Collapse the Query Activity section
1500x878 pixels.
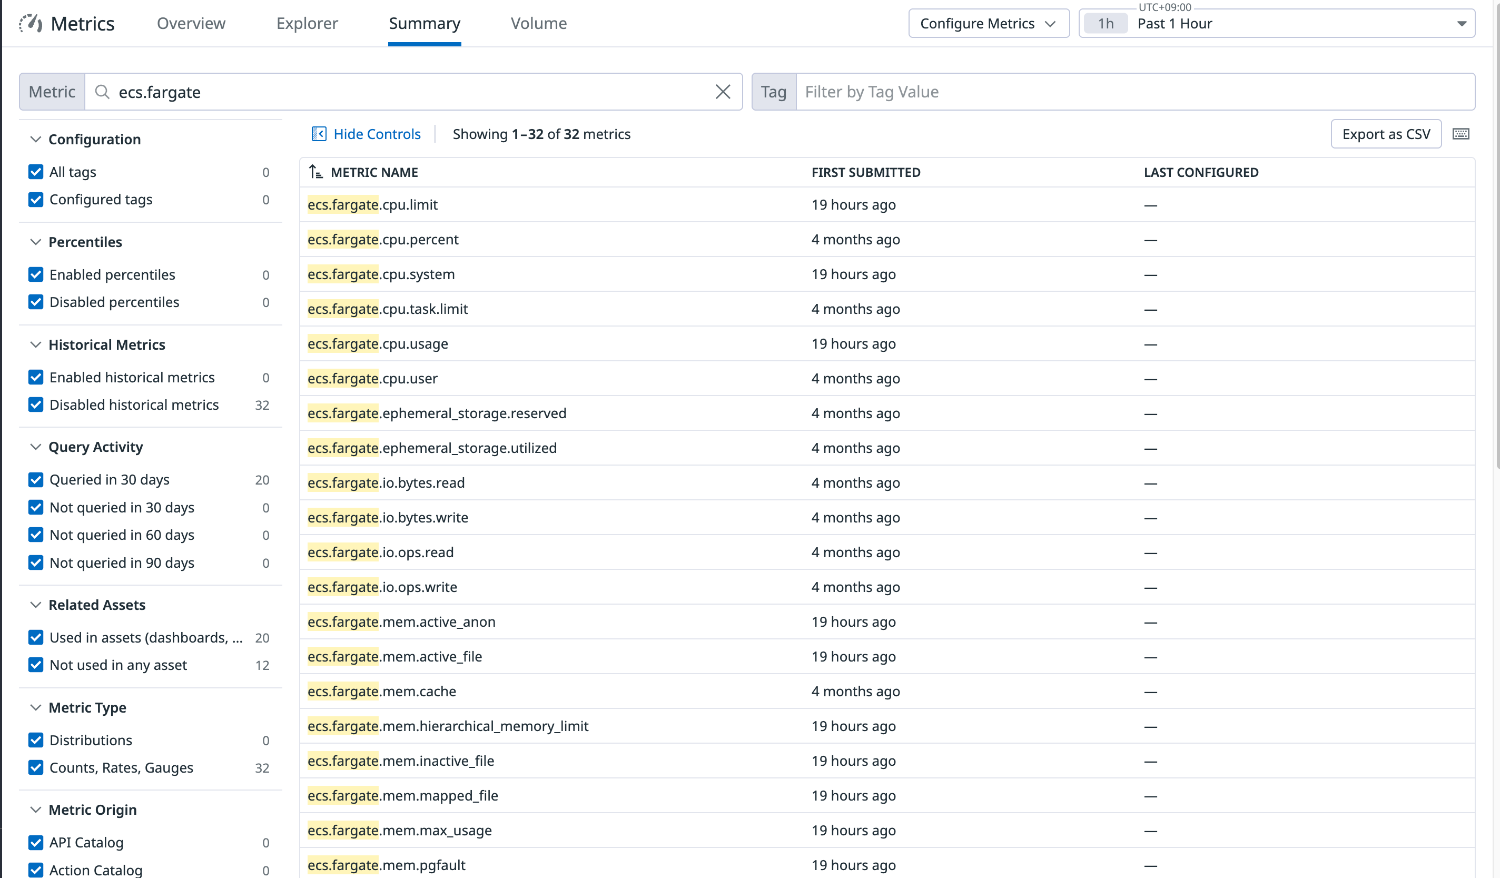click(36, 446)
